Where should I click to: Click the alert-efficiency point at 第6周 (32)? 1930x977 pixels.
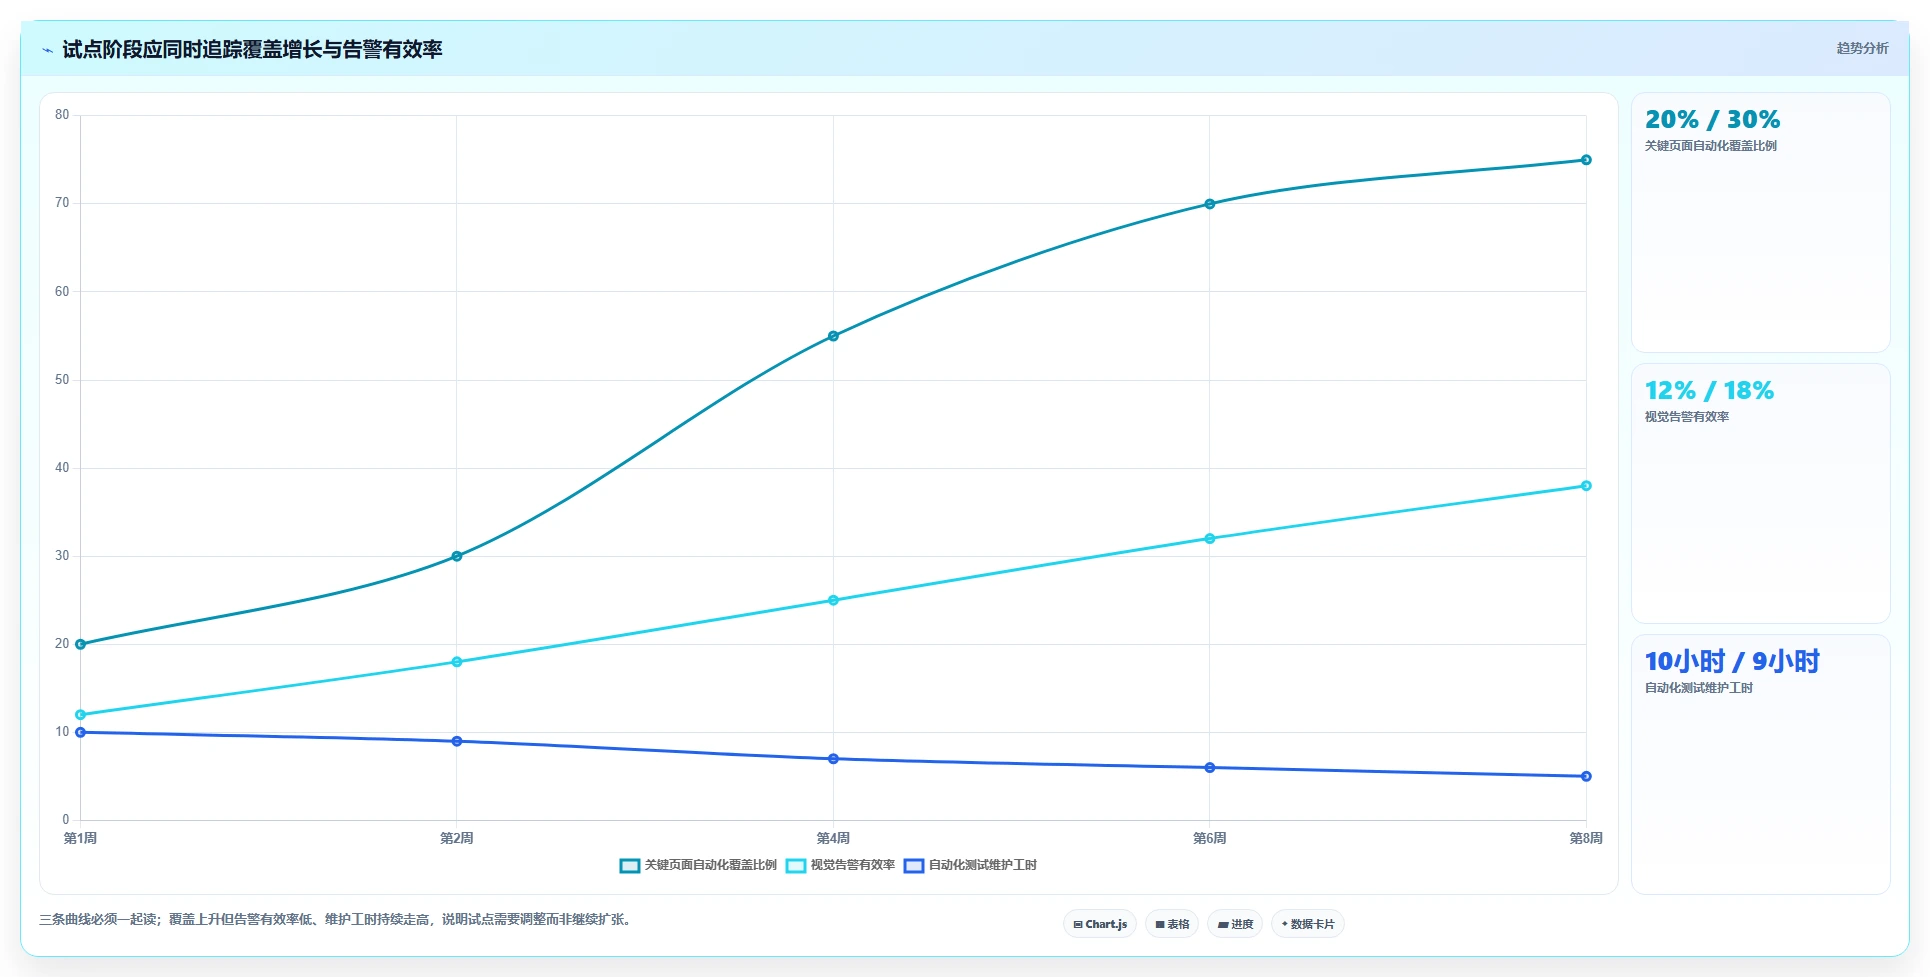(x=1210, y=539)
